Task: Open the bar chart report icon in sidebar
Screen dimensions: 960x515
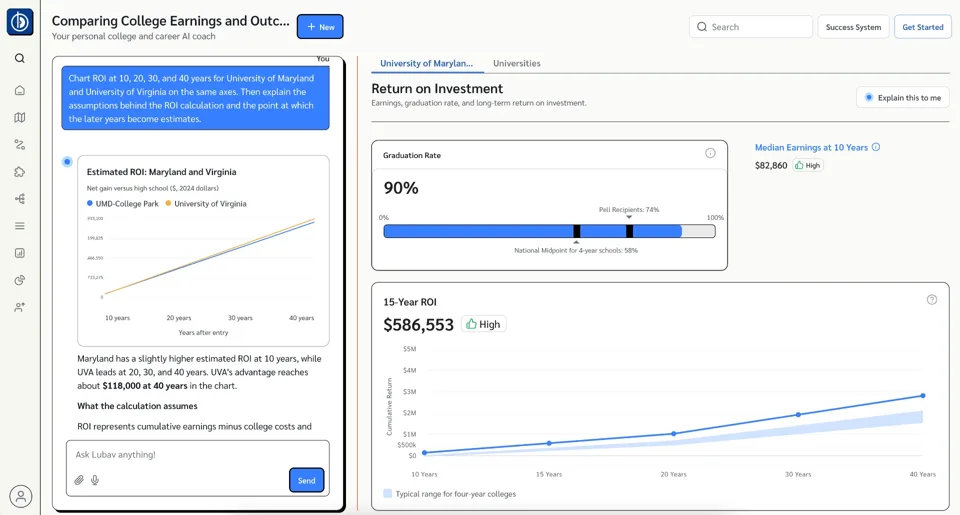Action: point(20,253)
